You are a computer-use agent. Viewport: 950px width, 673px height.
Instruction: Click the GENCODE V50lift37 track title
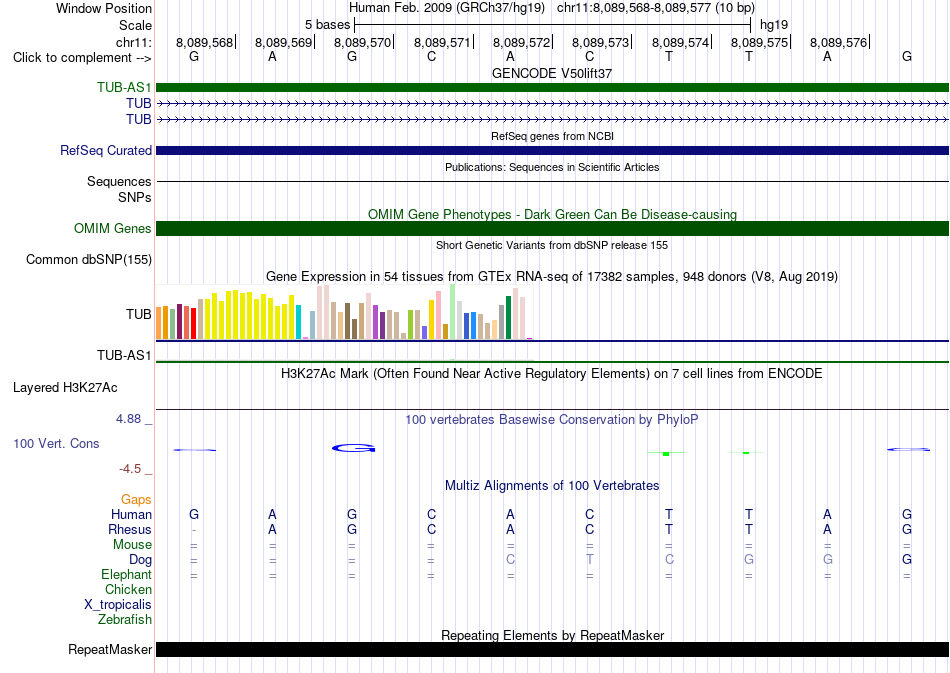(552, 73)
